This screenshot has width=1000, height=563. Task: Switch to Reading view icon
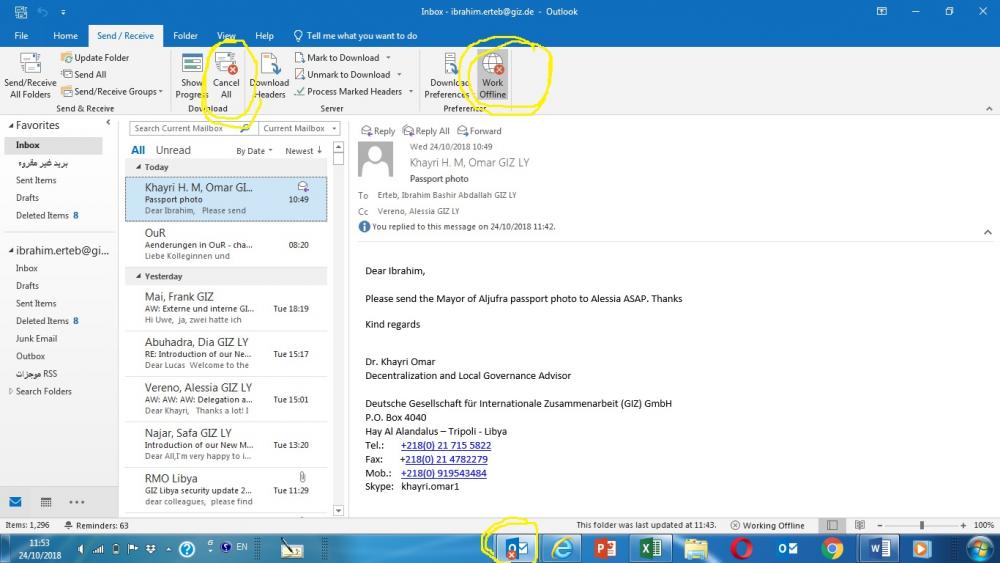(860, 525)
